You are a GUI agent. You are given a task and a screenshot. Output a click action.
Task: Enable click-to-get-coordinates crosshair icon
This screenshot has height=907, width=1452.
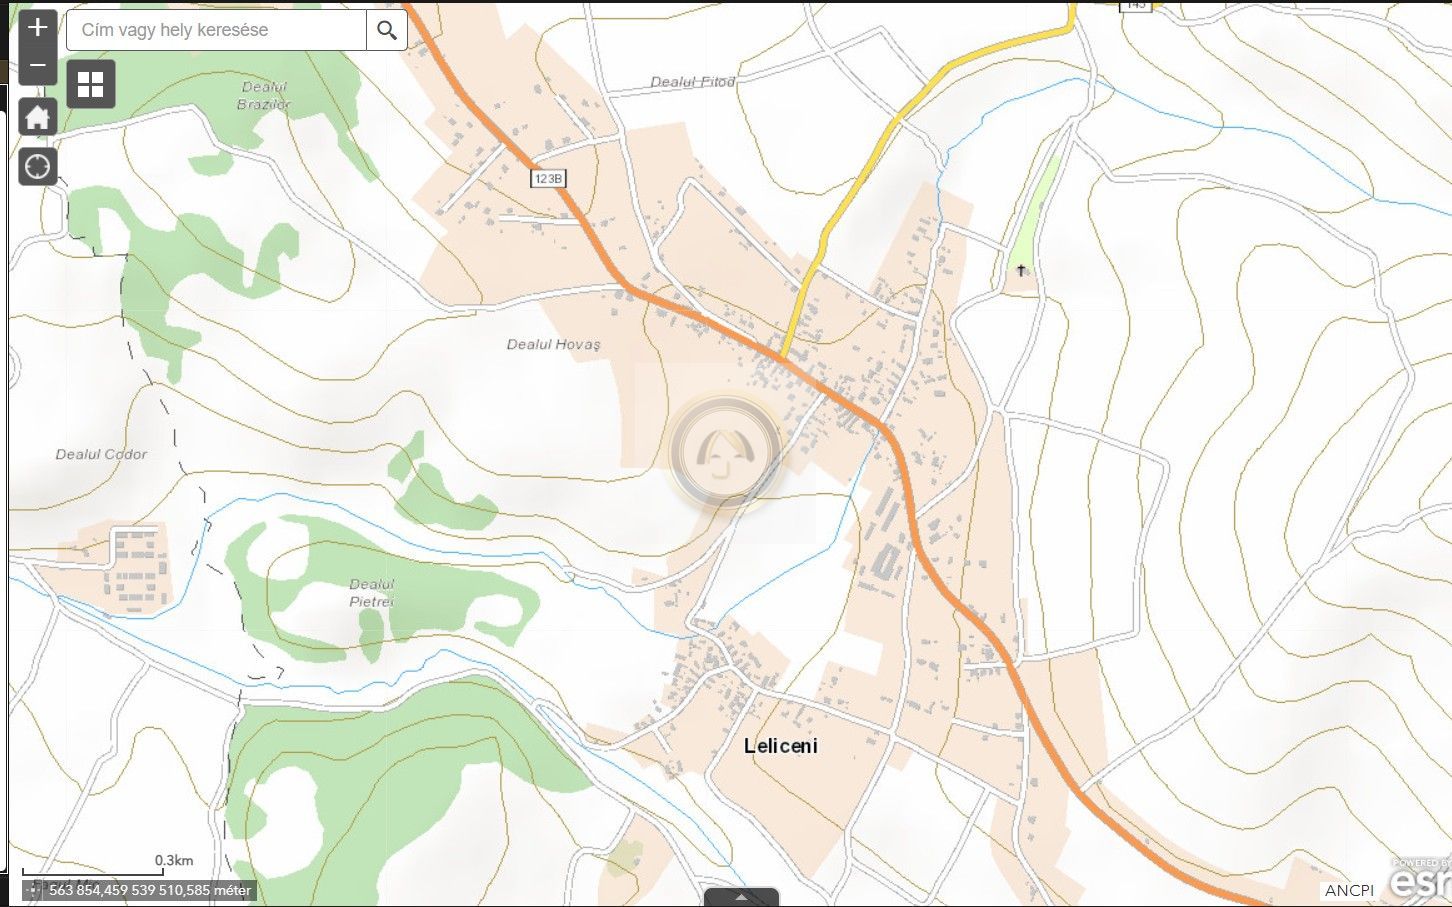(33, 890)
